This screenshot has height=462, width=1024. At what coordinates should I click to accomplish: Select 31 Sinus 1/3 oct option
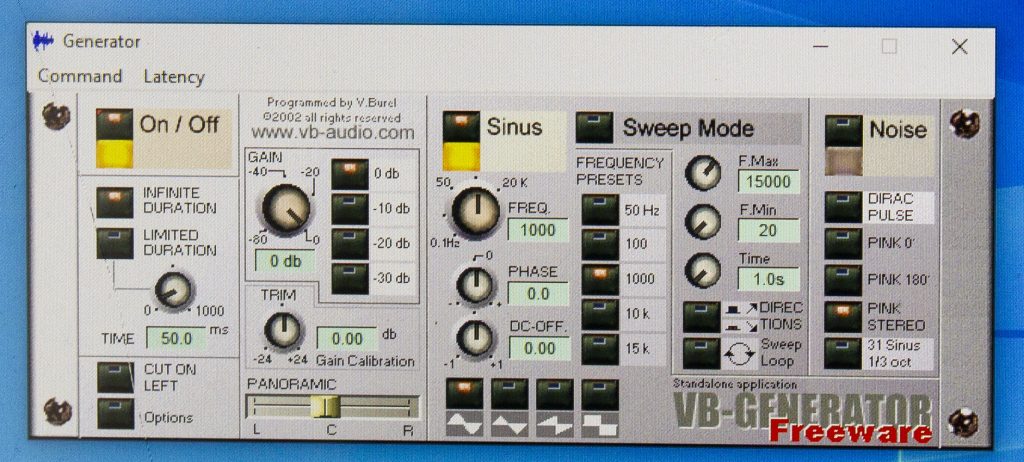coord(843,354)
